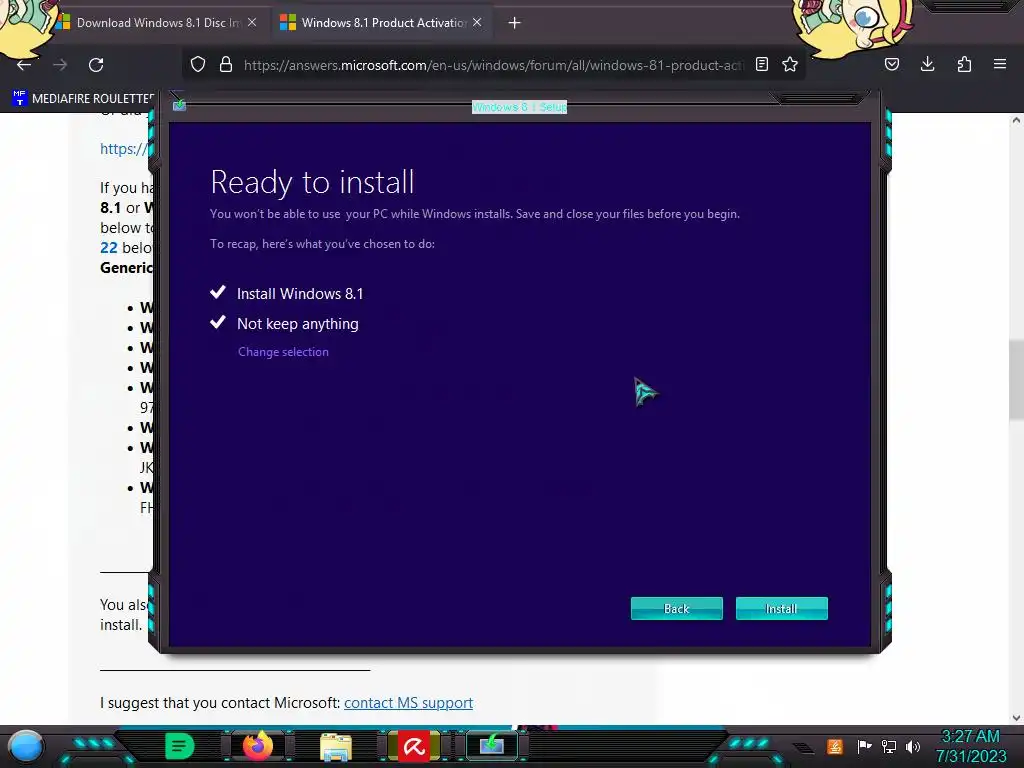Click the taskbar clock showing 3:27 AM

[970, 746]
